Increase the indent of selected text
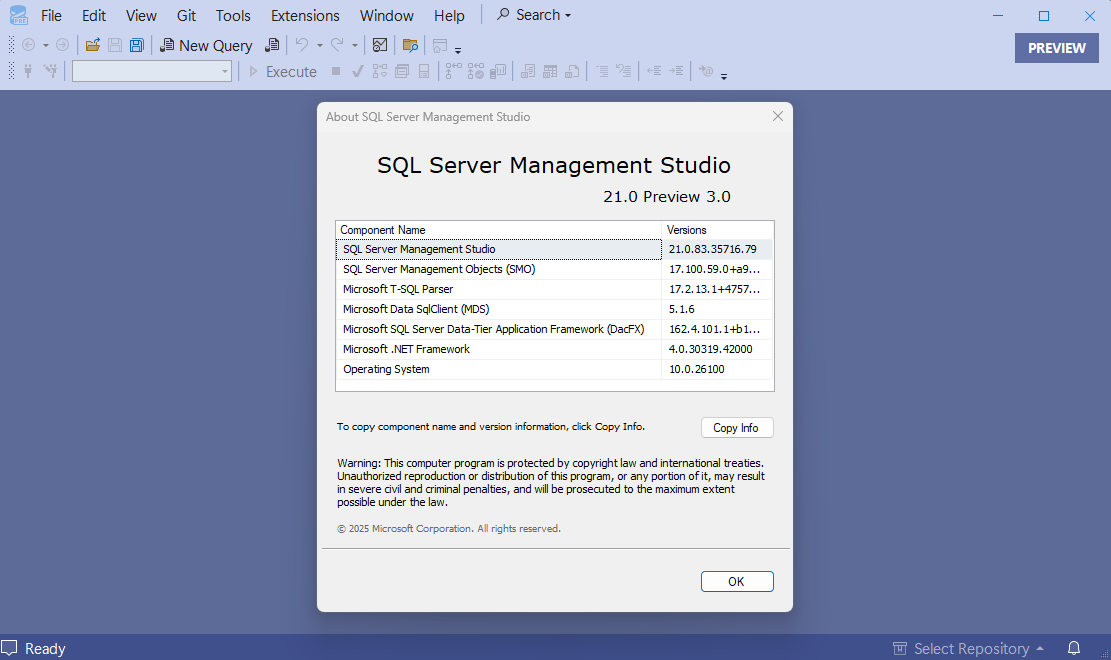Viewport: 1111px width, 660px height. click(x=676, y=70)
